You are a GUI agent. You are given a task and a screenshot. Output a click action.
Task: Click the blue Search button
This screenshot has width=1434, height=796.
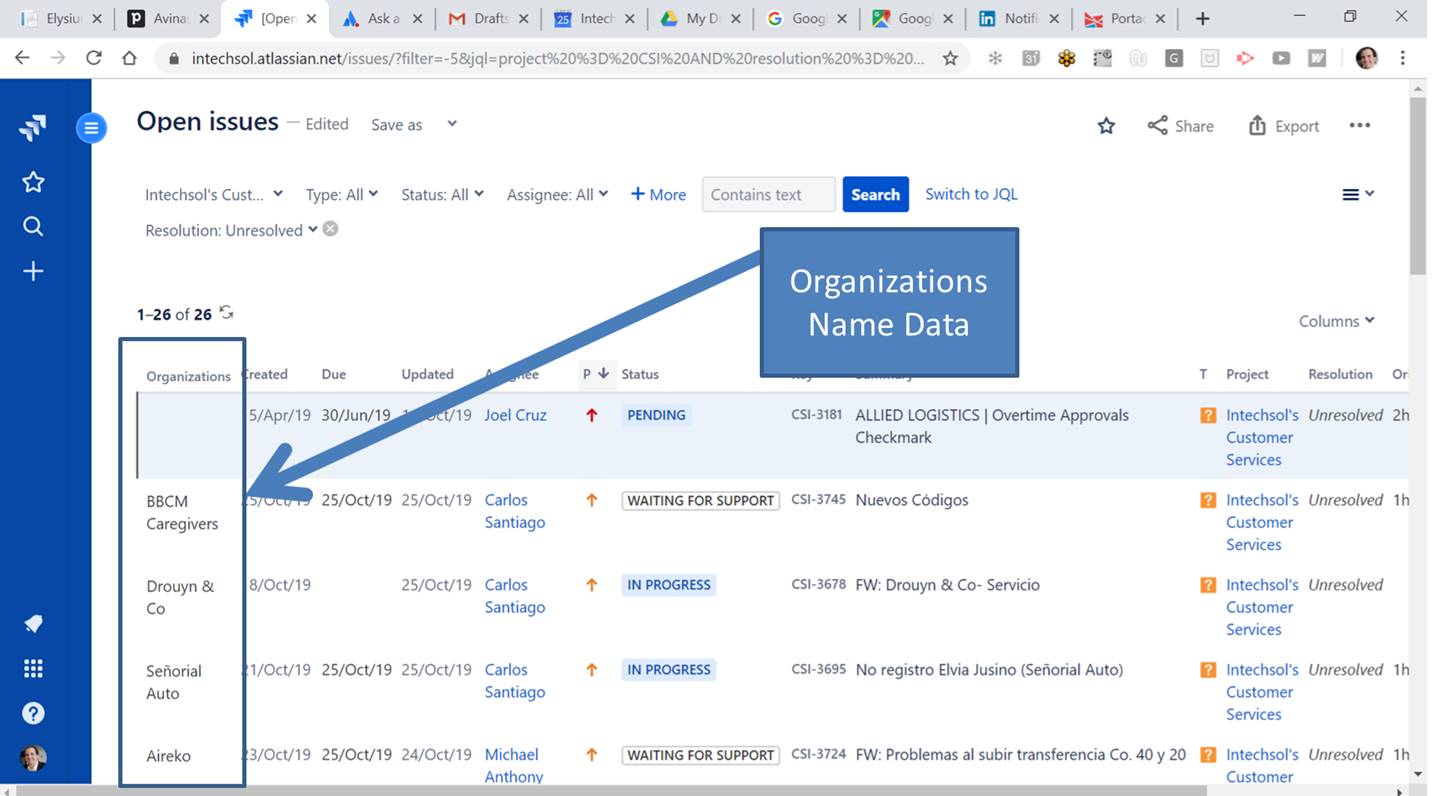[875, 194]
